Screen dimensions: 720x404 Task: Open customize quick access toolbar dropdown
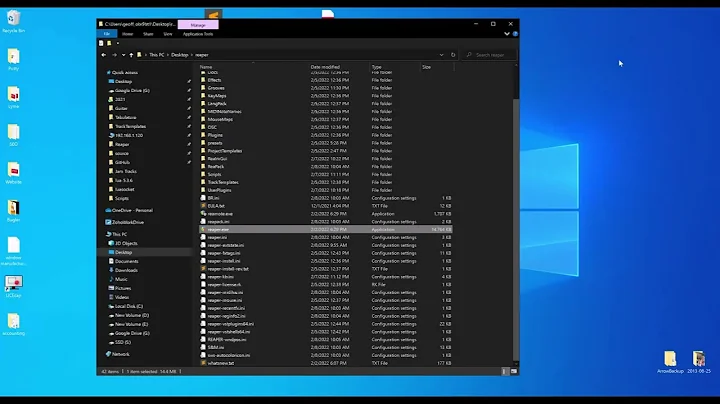point(118,43)
